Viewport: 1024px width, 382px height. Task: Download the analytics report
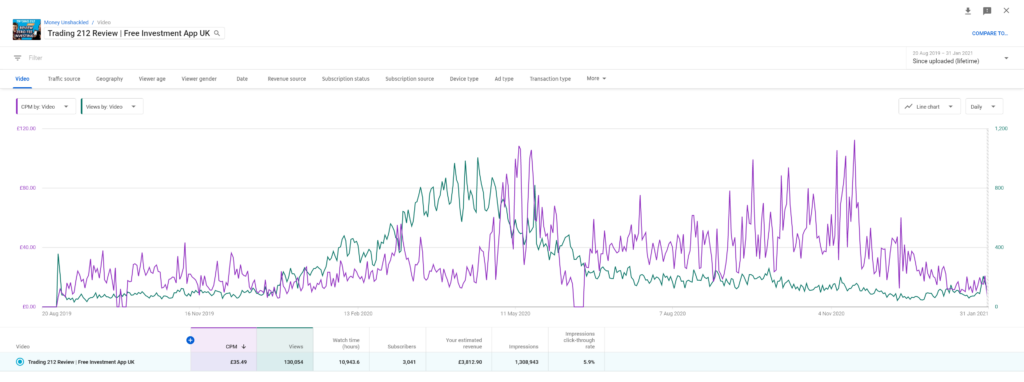coord(968,10)
